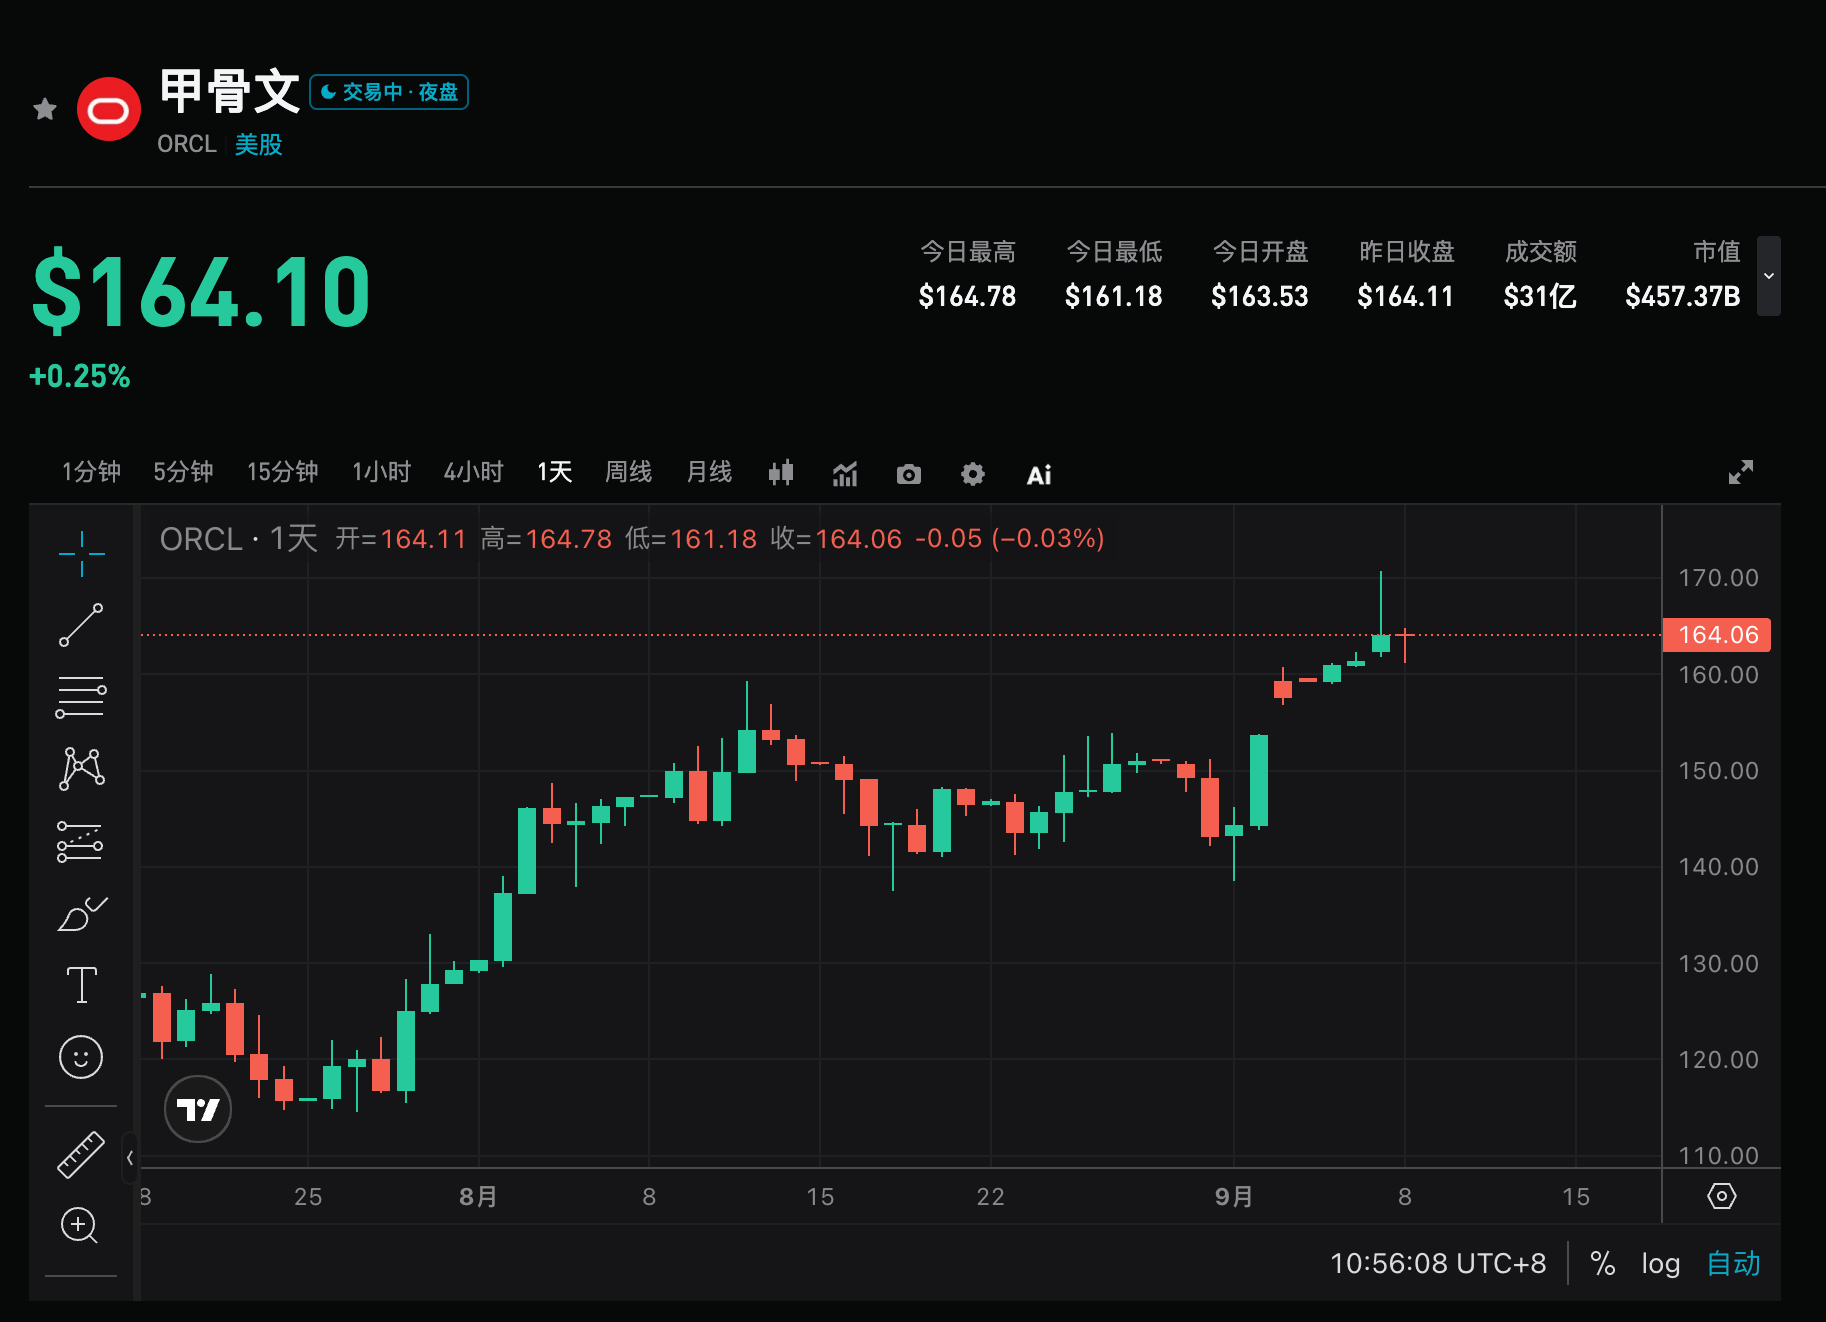Open timezone 10:56:08 UTC+8 selector
Image resolution: width=1826 pixels, height=1322 pixels.
tap(1437, 1264)
